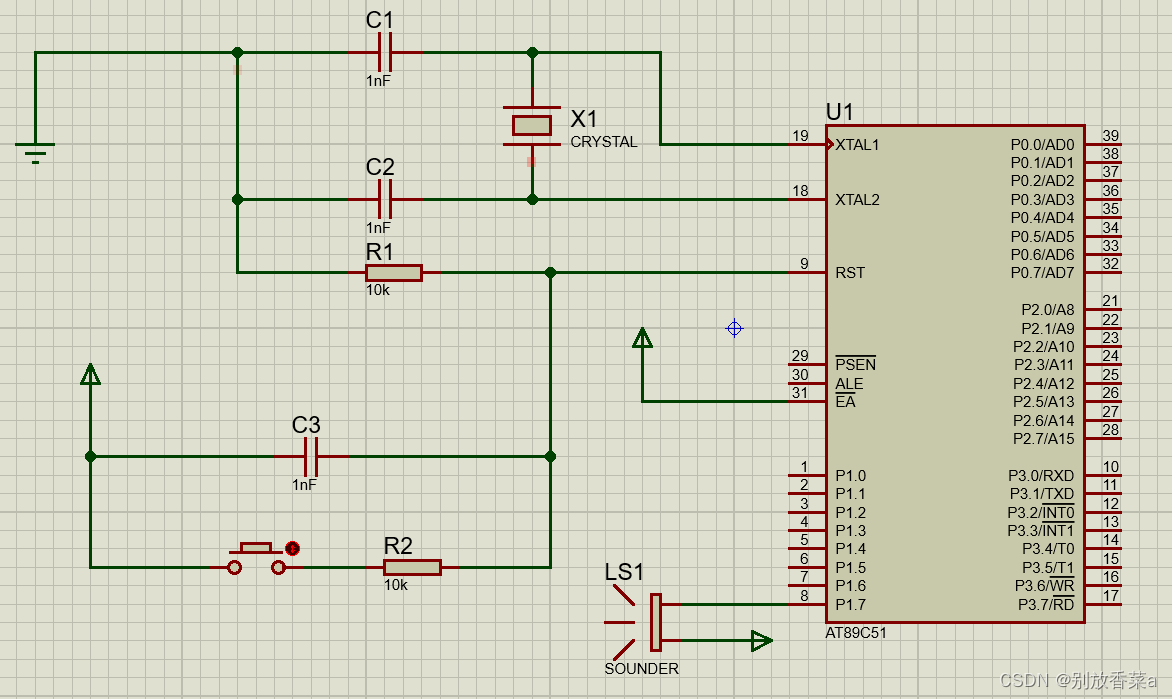Screen dimensions: 1172x699
Task: Click the R2 reference label
Action: pyautogui.click(x=398, y=546)
